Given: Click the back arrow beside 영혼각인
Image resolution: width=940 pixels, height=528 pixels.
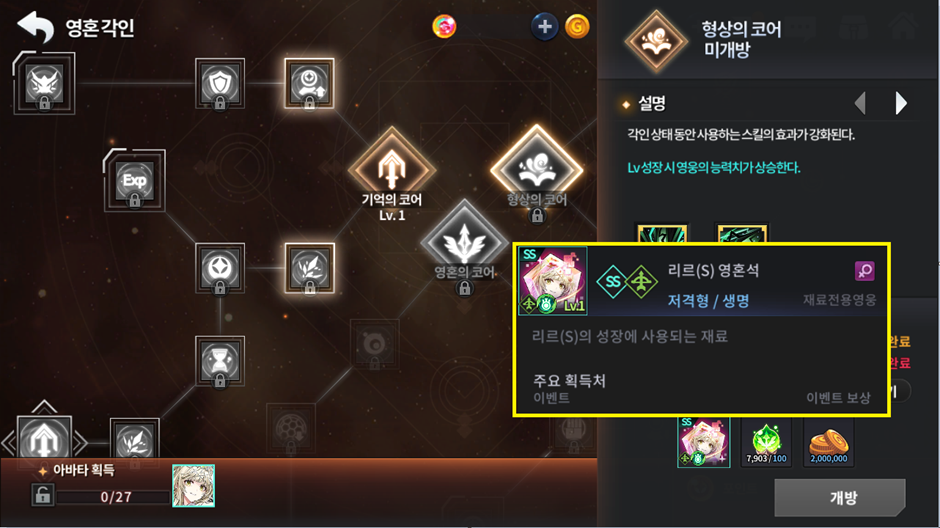Looking at the screenshot, I should (x=35, y=27).
